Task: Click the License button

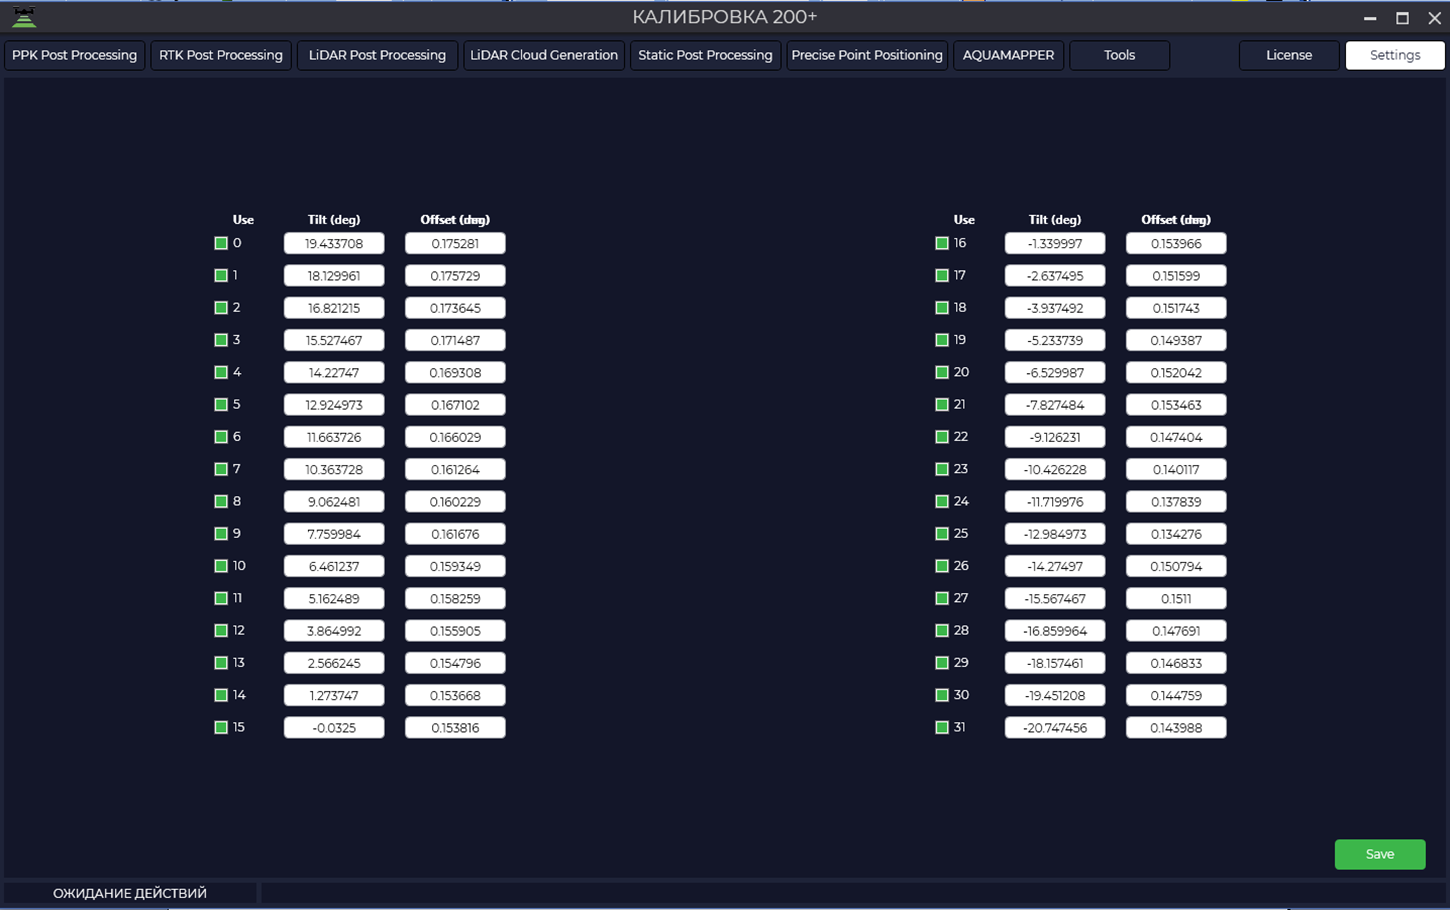Action: [x=1289, y=55]
